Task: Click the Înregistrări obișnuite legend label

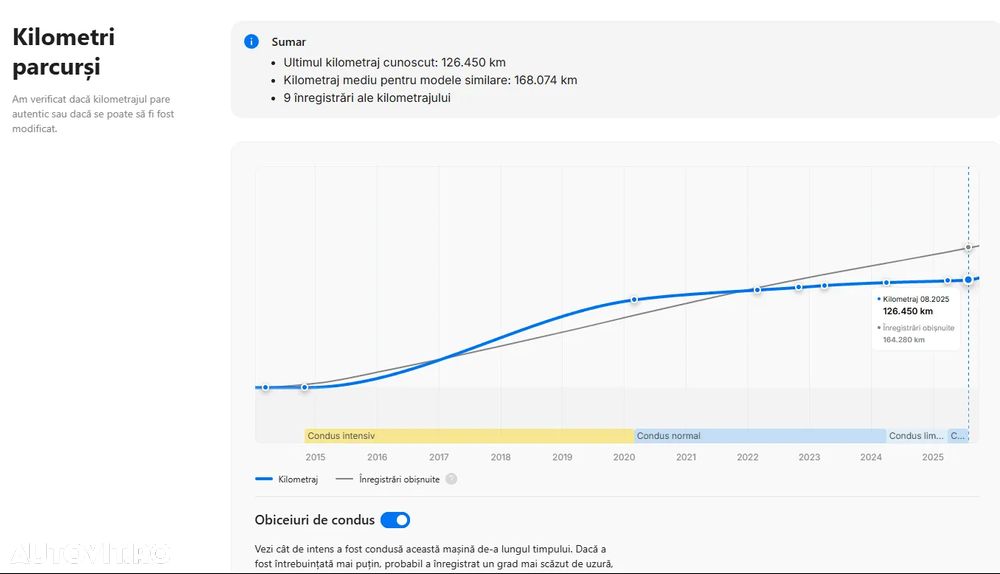Action: (x=399, y=480)
